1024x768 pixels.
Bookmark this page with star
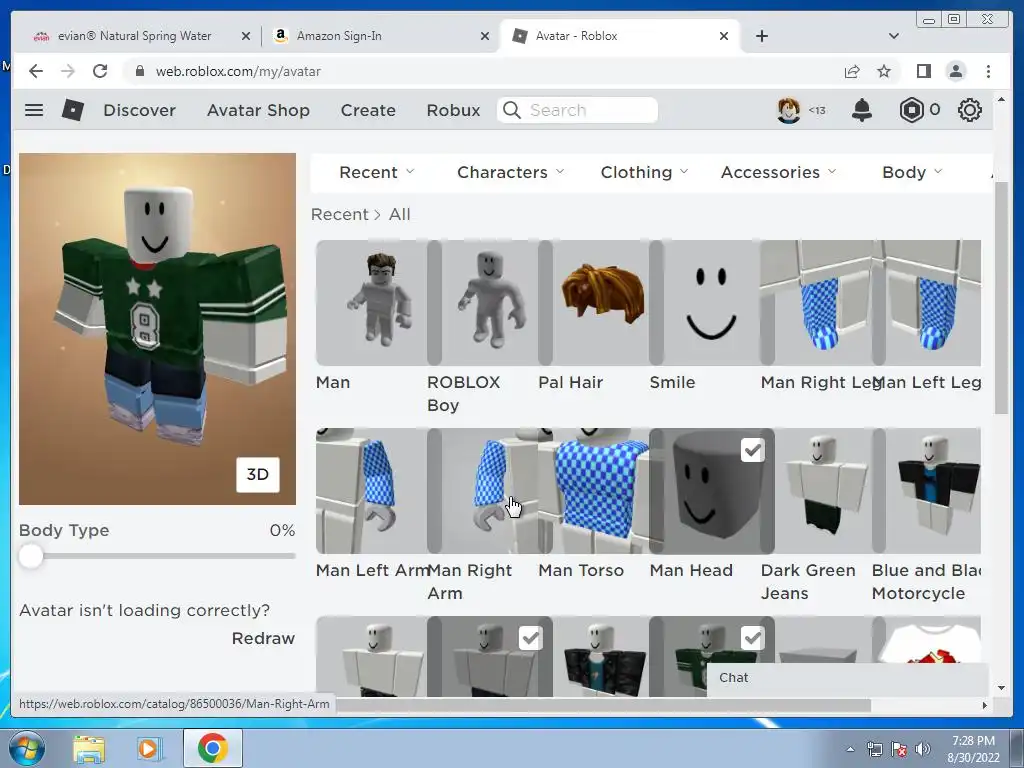point(884,71)
